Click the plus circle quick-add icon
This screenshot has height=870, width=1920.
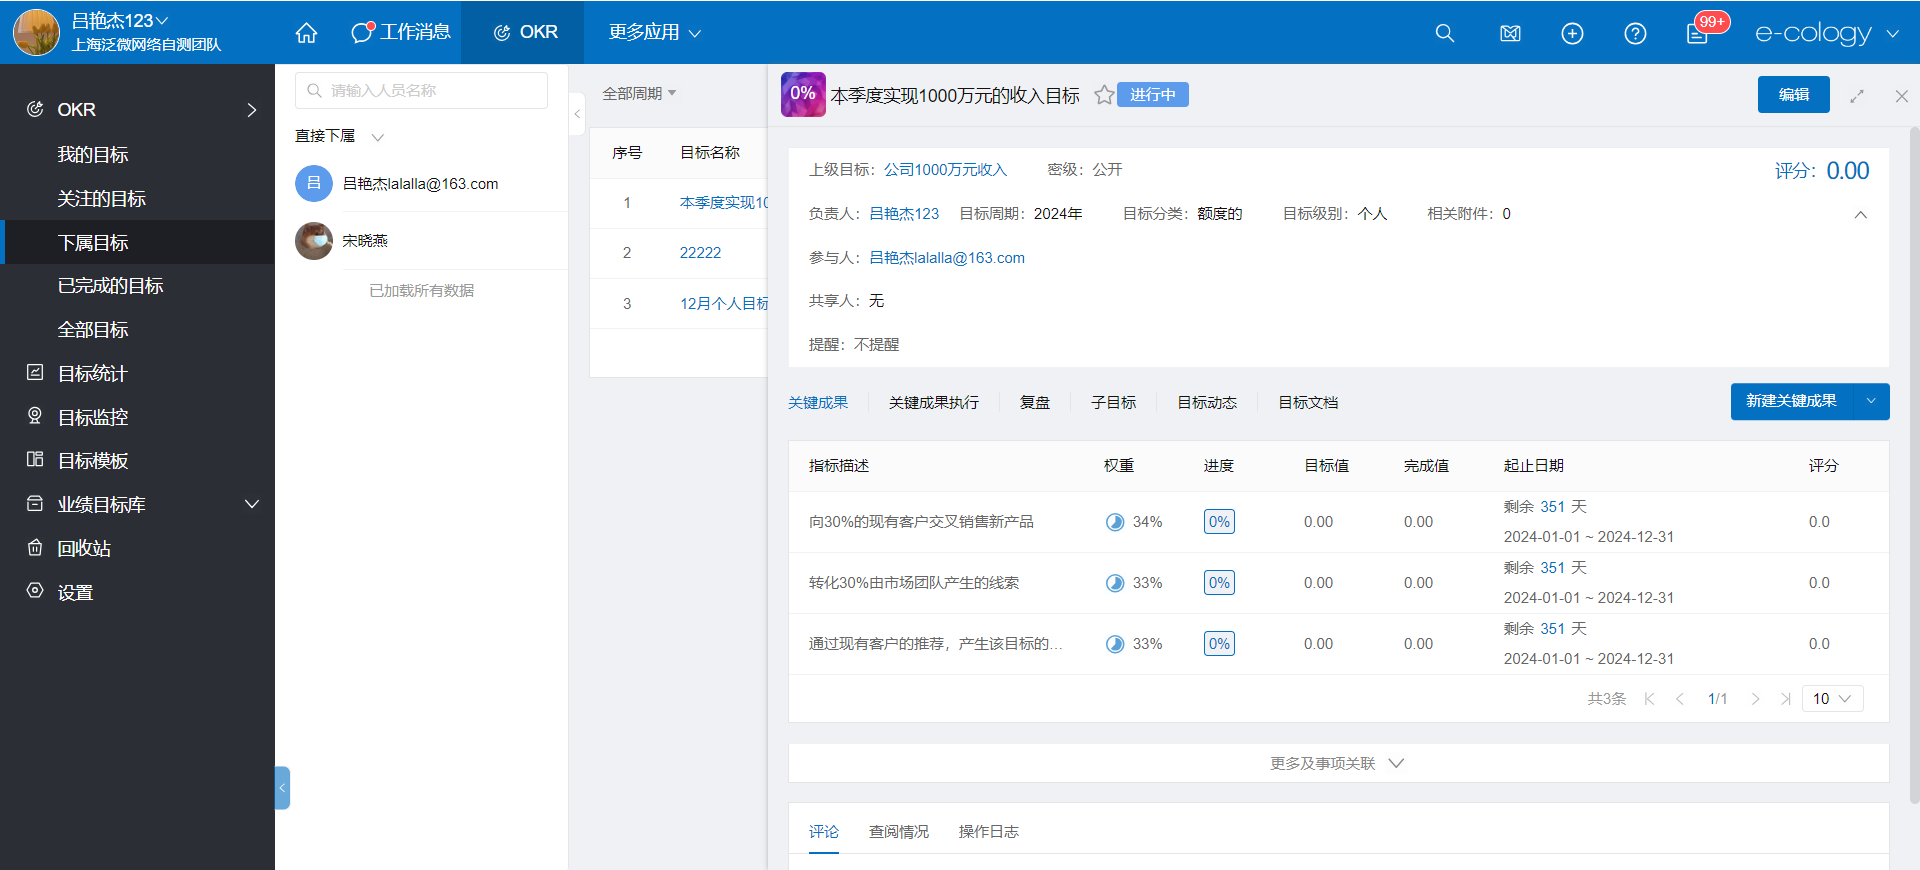(x=1573, y=33)
